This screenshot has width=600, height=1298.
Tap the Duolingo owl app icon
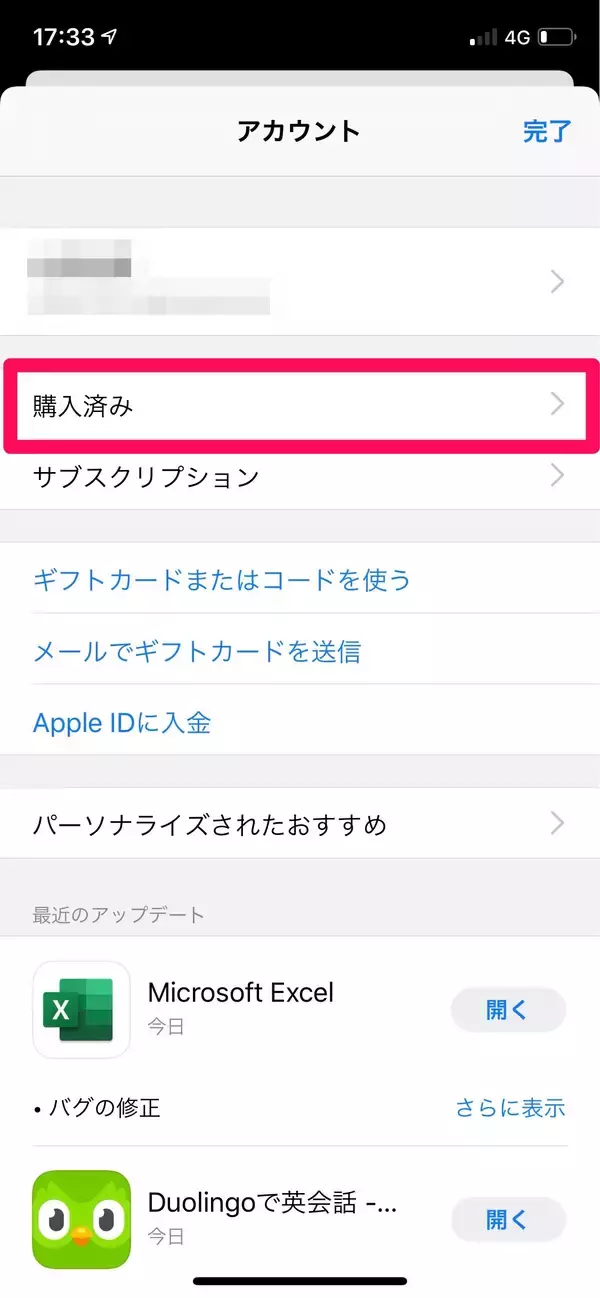point(82,1220)
